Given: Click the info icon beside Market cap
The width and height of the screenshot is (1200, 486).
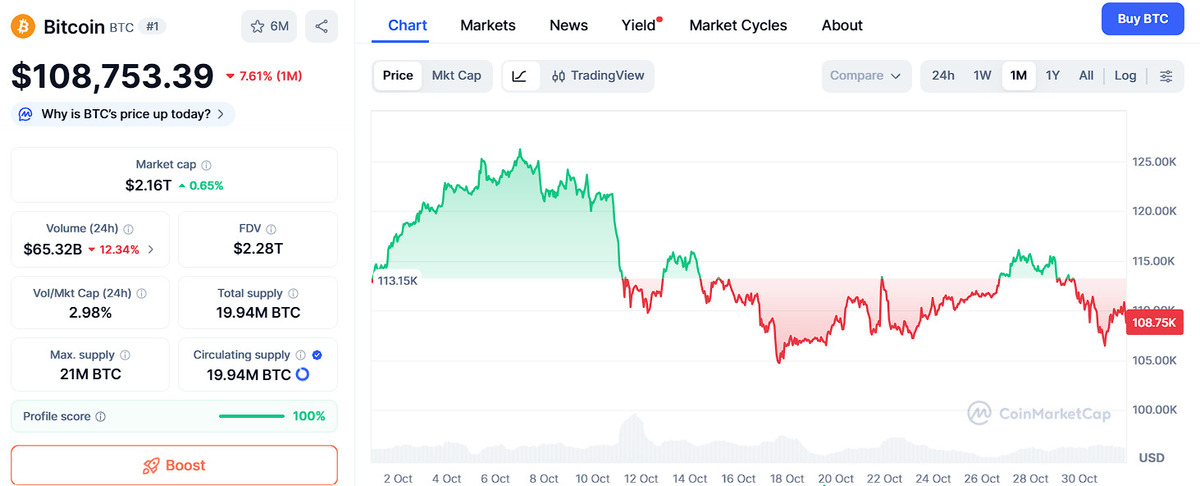Looking at the screenshot, I should pyautogui.click(x=207, y=165).
